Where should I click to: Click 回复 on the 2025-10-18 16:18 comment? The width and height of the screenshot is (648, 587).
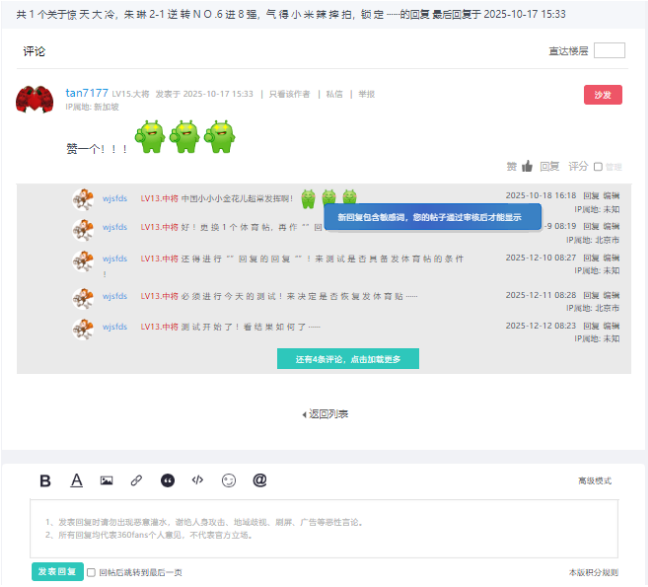point(591,196)
